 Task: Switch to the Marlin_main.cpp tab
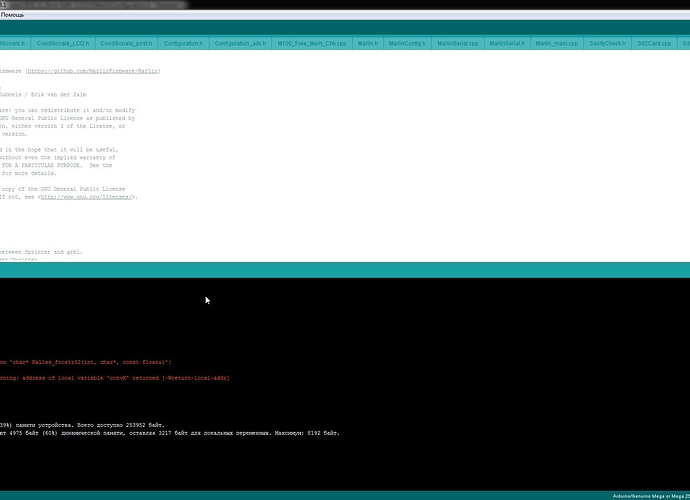point(557,44)
